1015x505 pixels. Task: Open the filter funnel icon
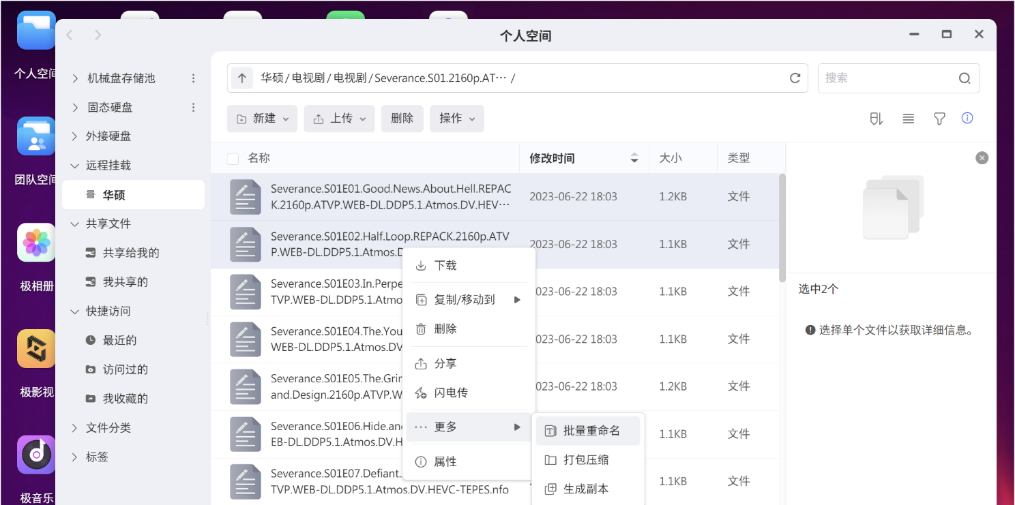click(939, 118)
